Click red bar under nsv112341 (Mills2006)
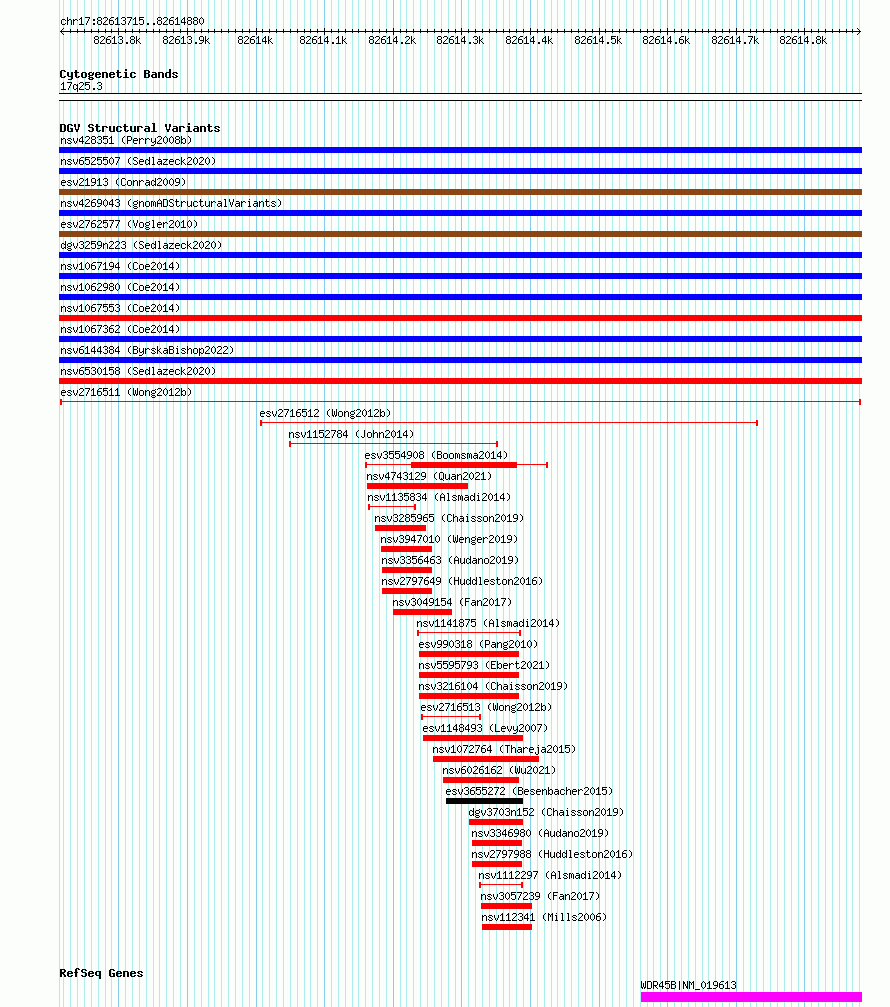Image resolution: width=890 pixels, height=1007 pixels. point(507,927)
